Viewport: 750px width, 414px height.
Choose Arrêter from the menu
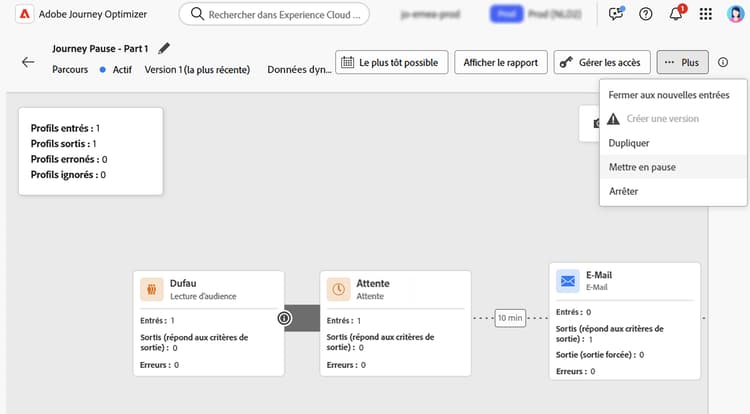(623, 191)
